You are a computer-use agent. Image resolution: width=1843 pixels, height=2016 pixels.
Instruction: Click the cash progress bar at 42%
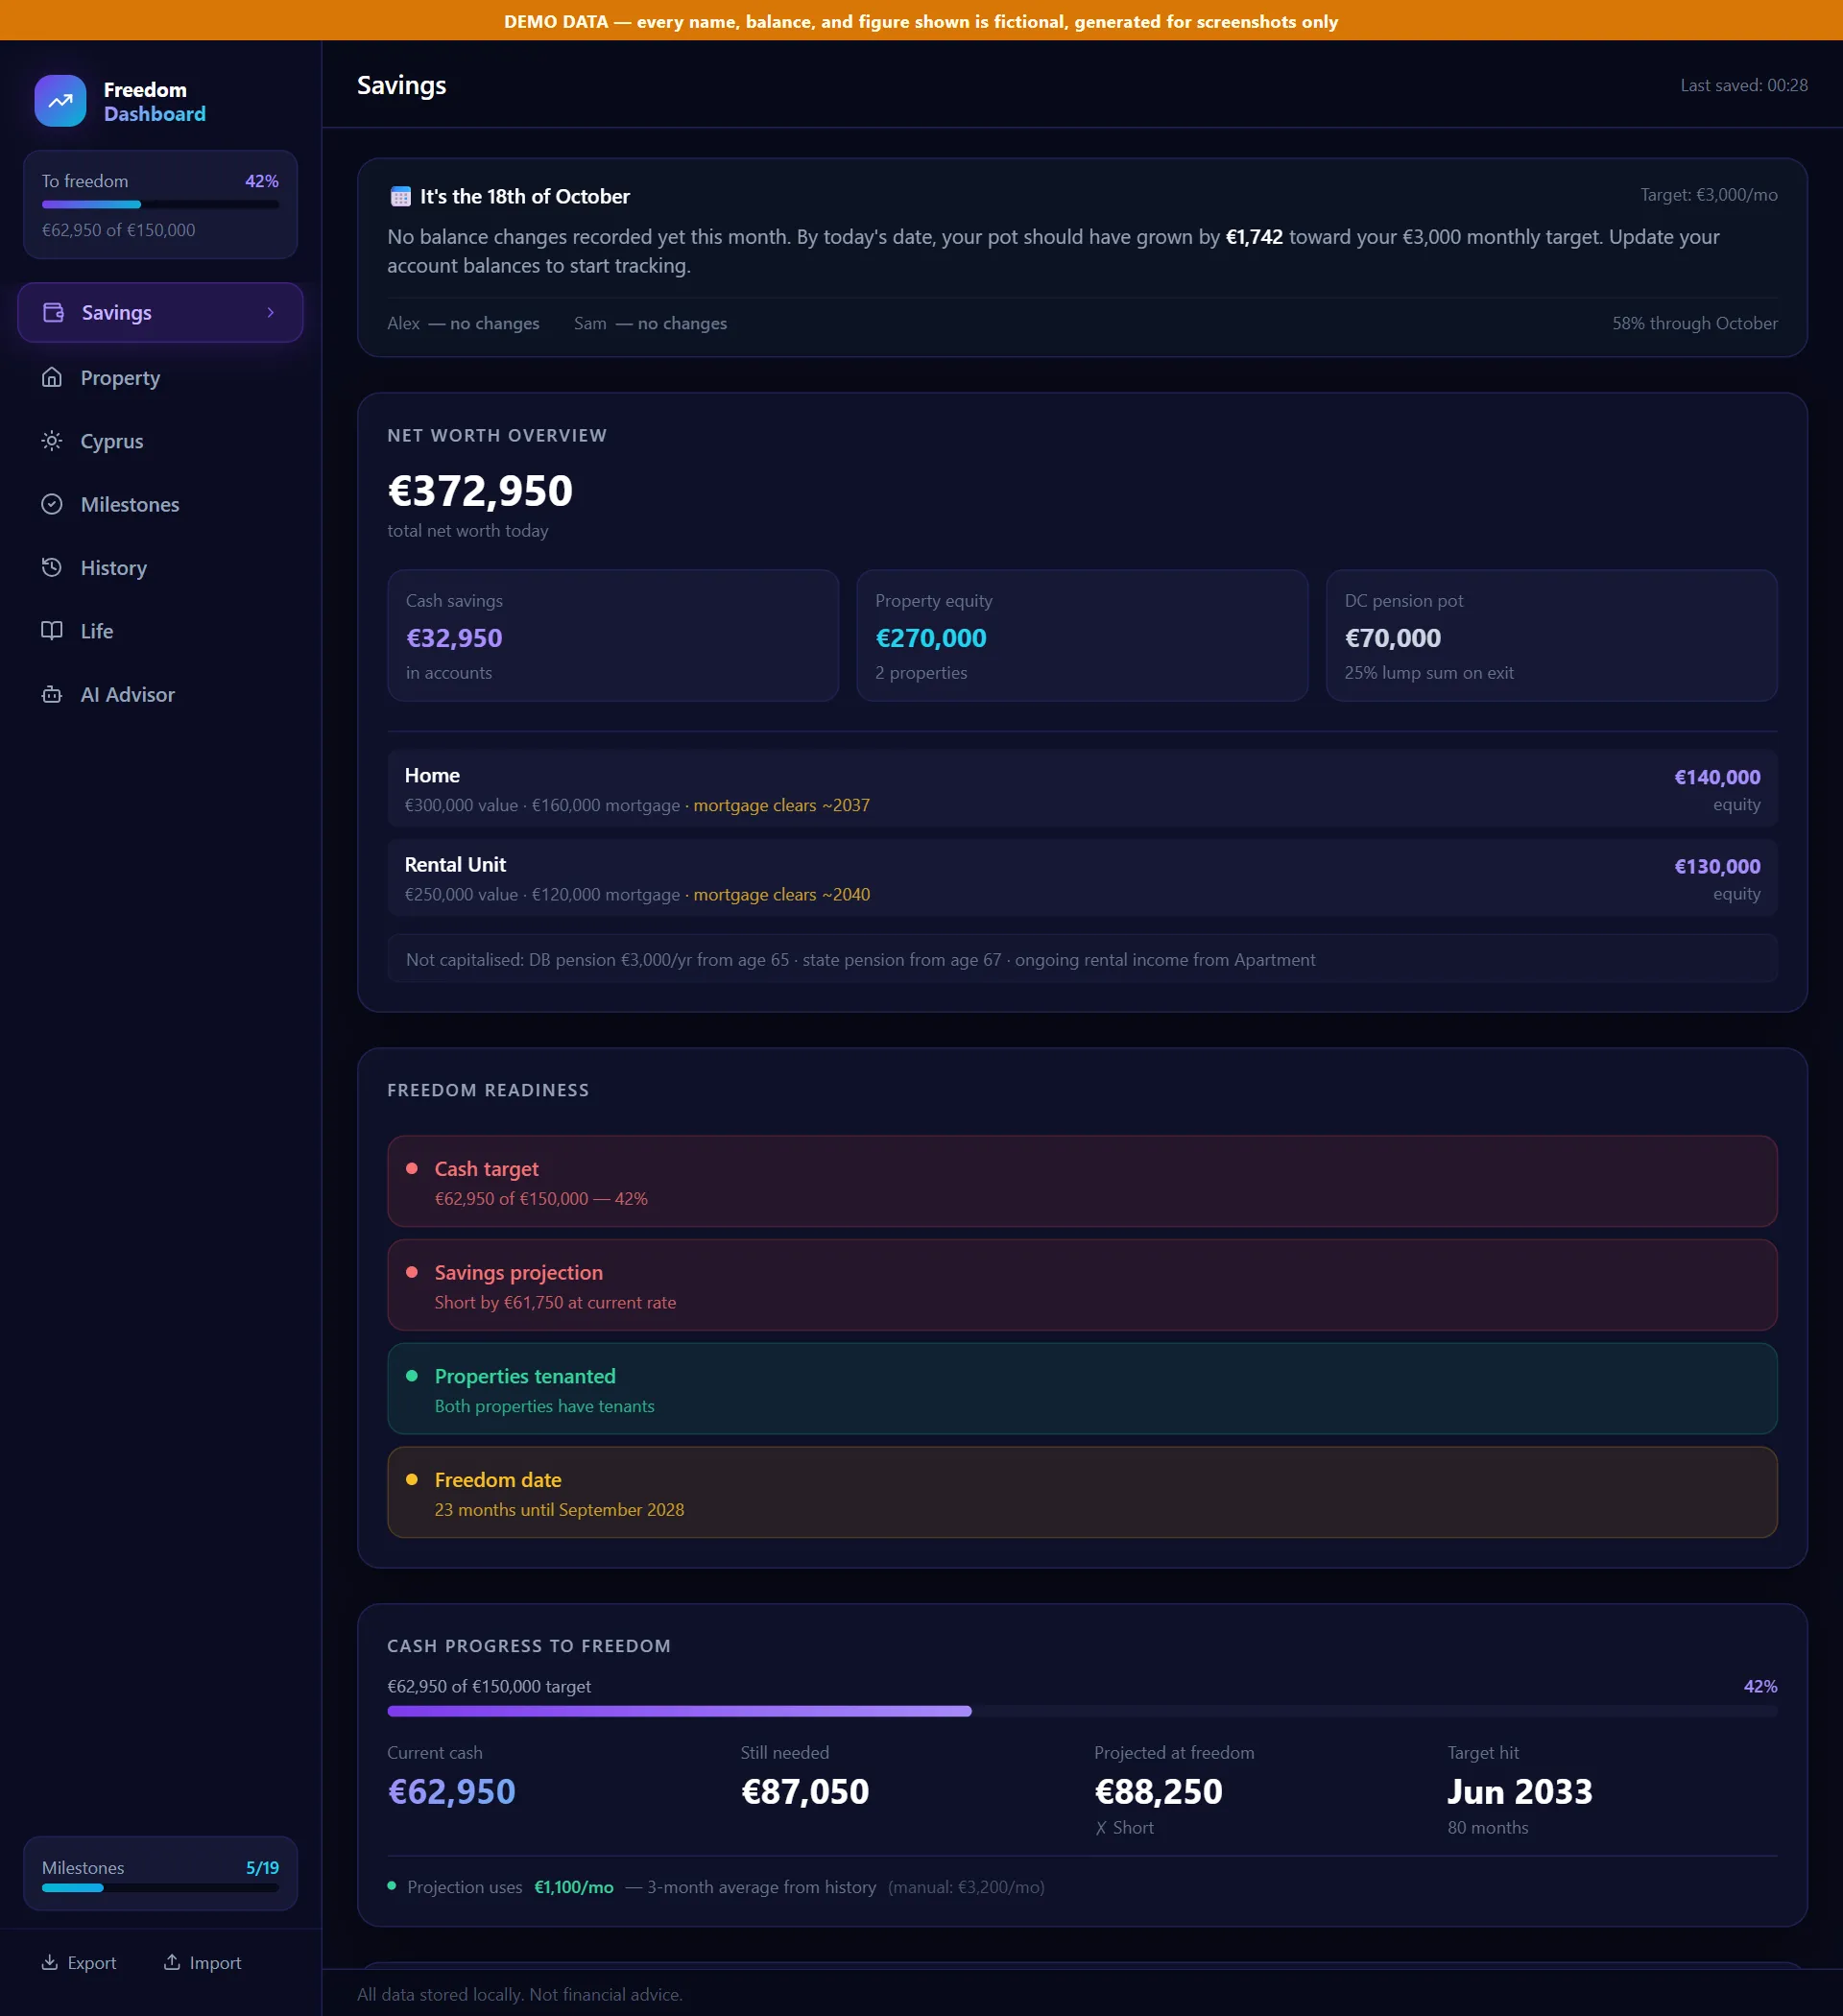click(x=1082, y=1711)
